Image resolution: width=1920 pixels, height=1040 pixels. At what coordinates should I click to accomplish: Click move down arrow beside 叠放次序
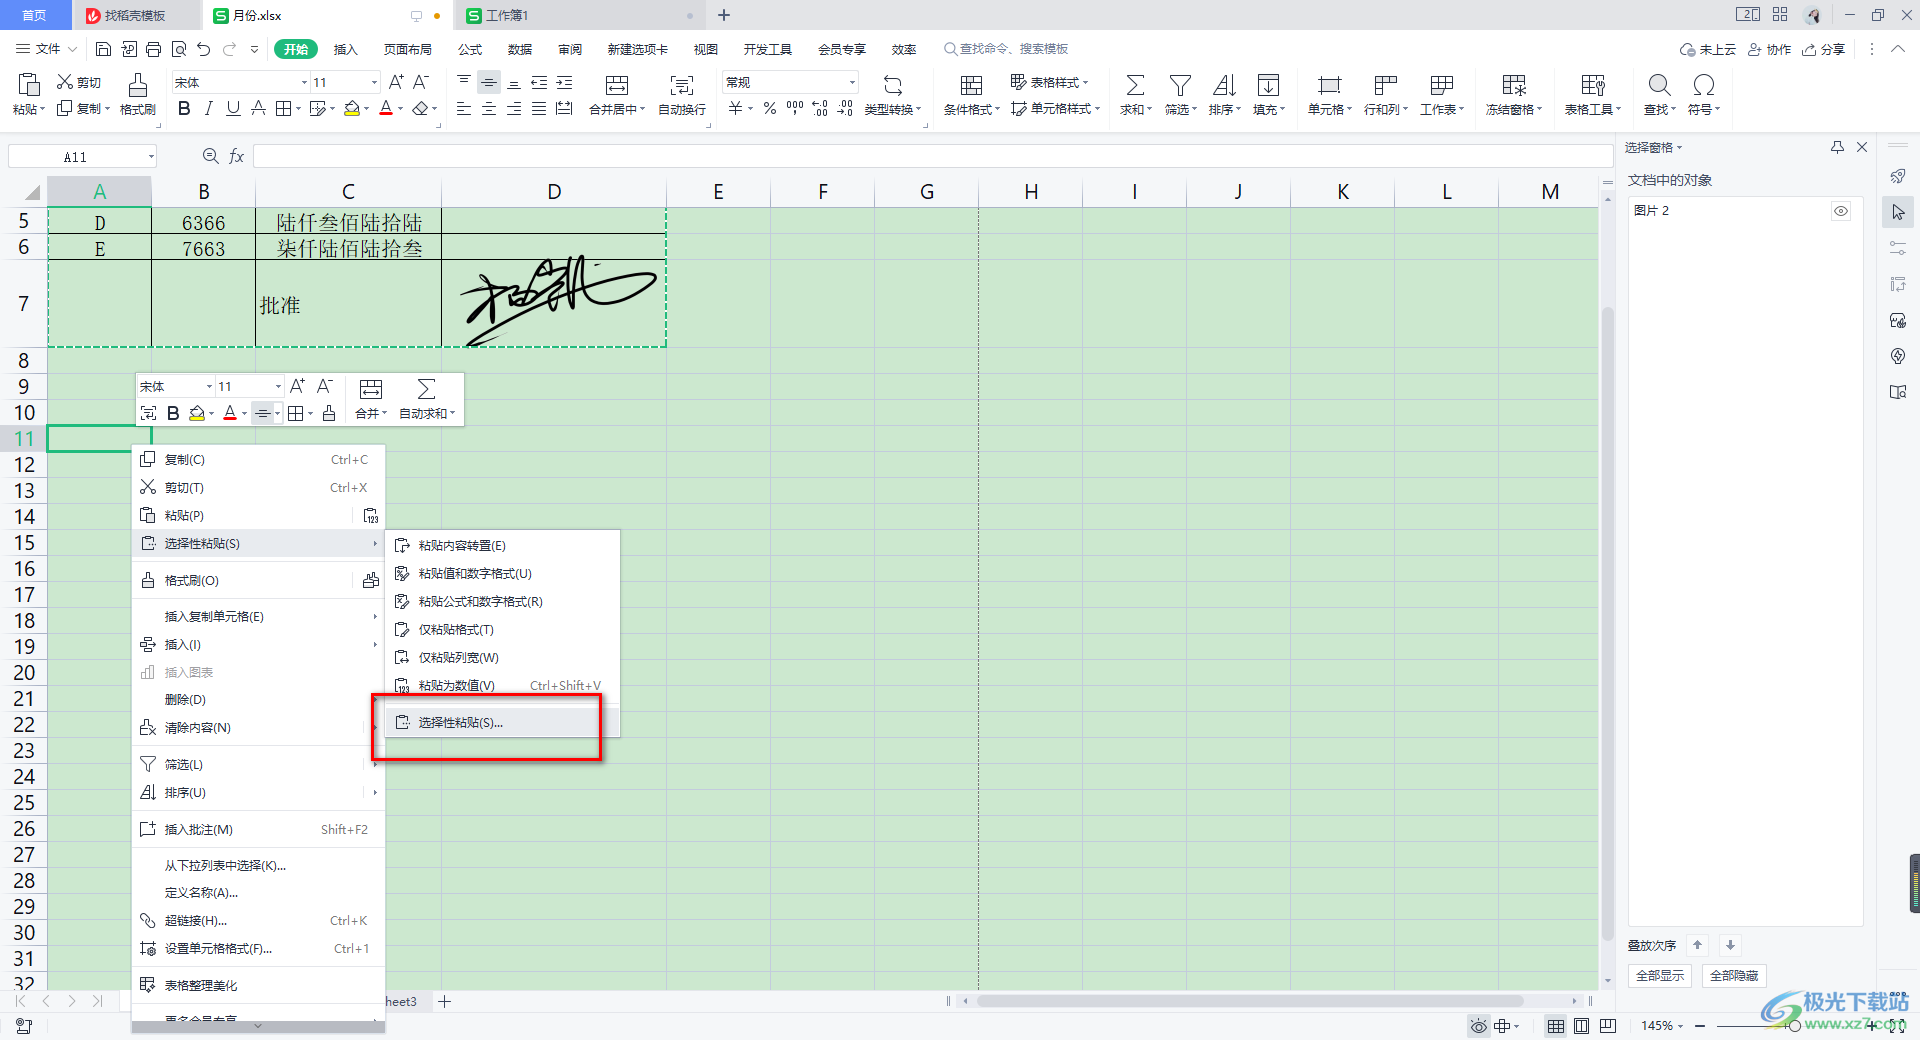point(1730,945)
